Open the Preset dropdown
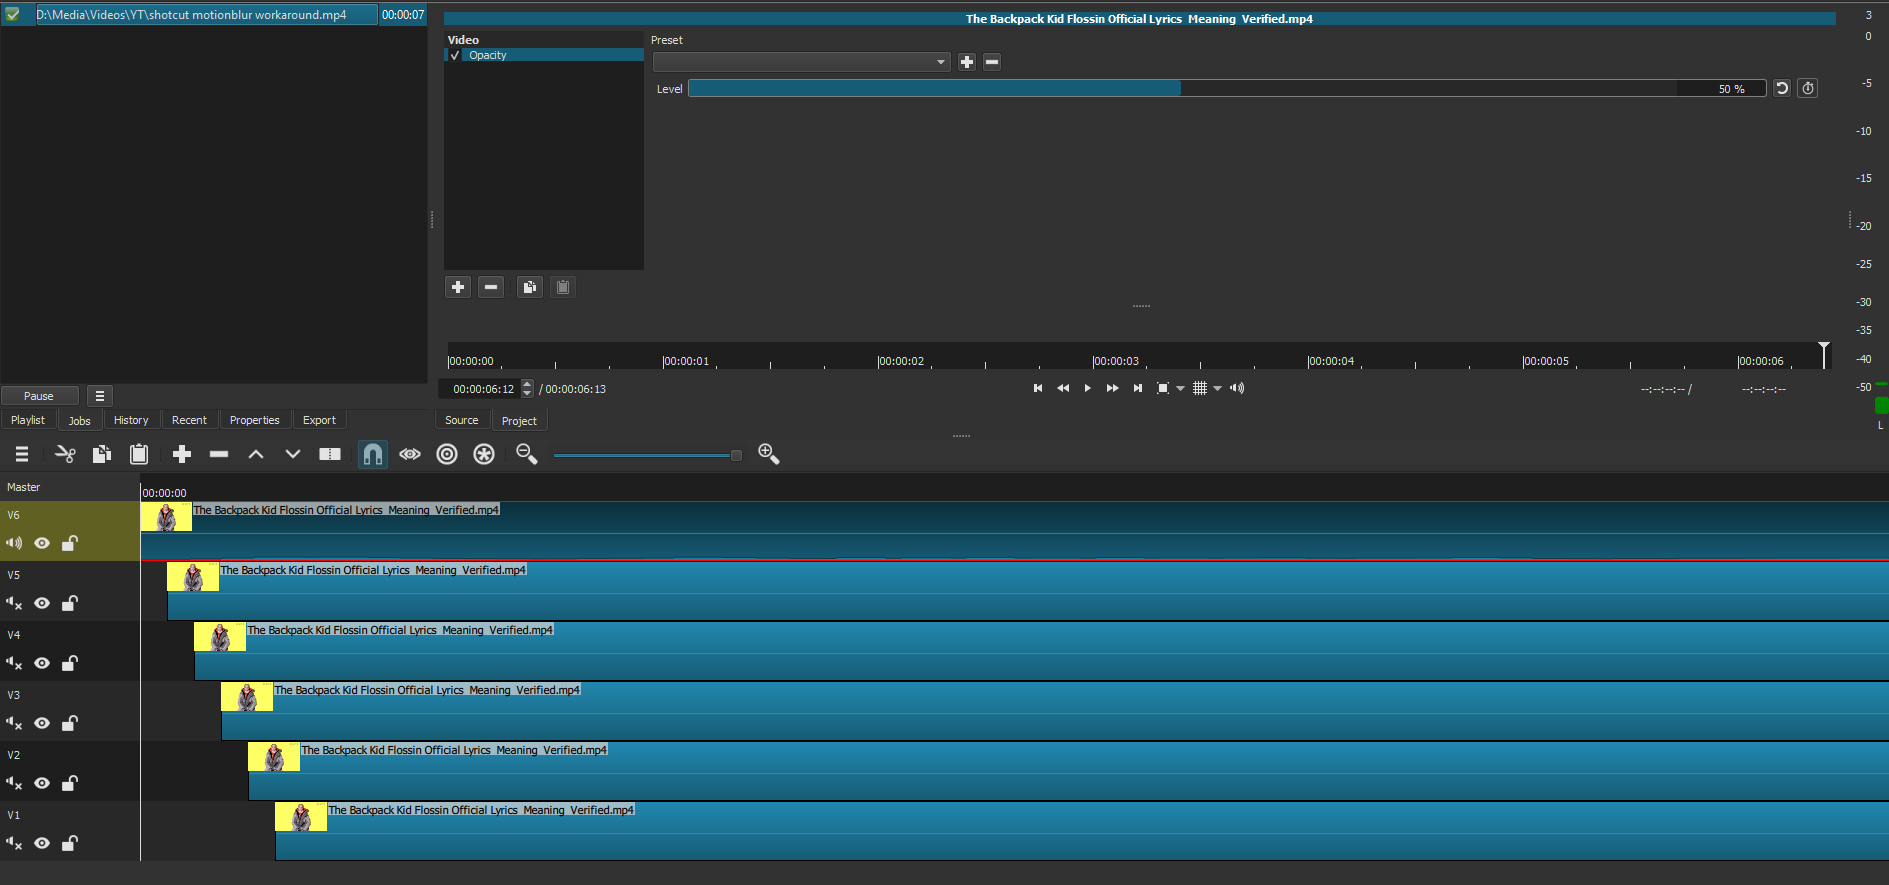Screen dimensions: 1889x885 (801, 62)
